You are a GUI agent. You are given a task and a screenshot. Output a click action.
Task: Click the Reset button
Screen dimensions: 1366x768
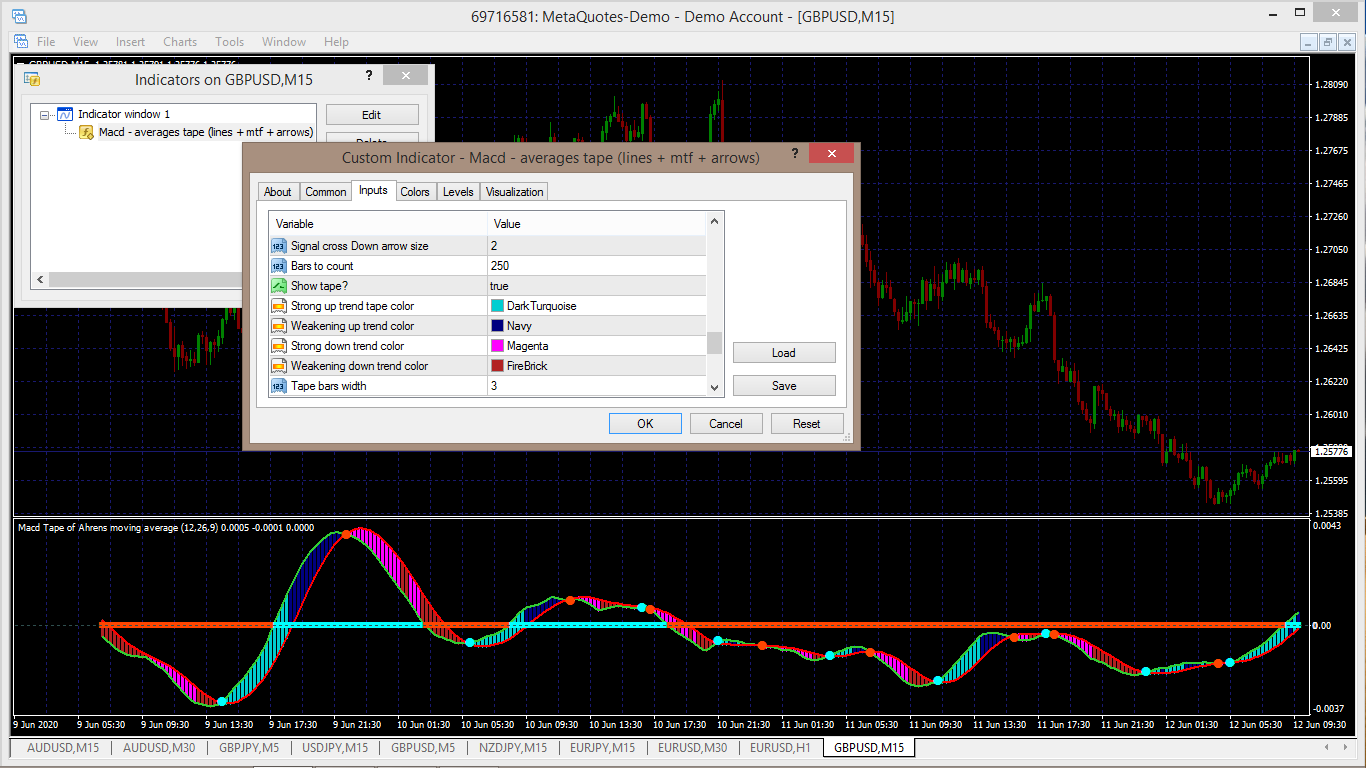pos(806,424)
